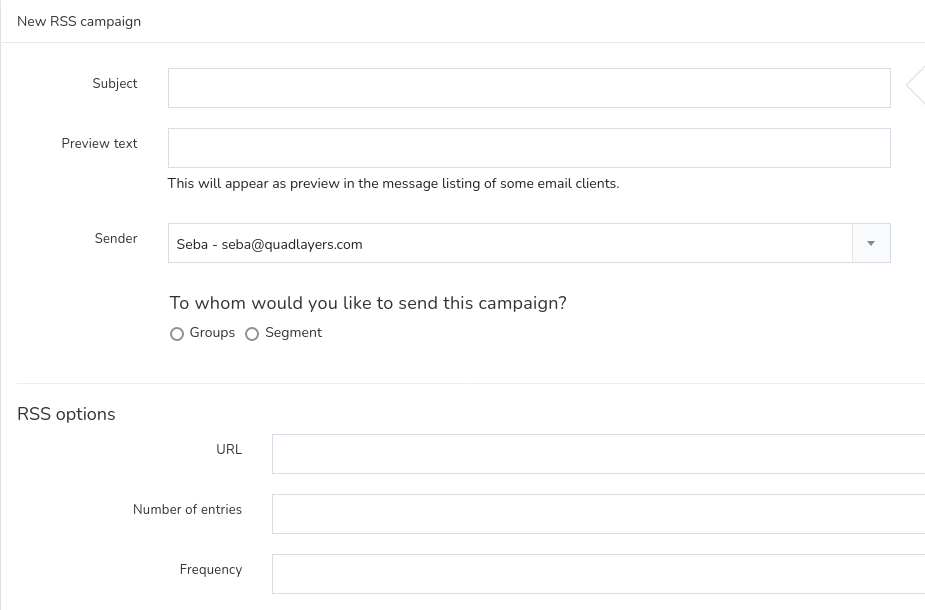Image resolution: width=925 pixels, height=610 pixels.
Task: Choose the Segment radio button
Action: click(252, 334)
